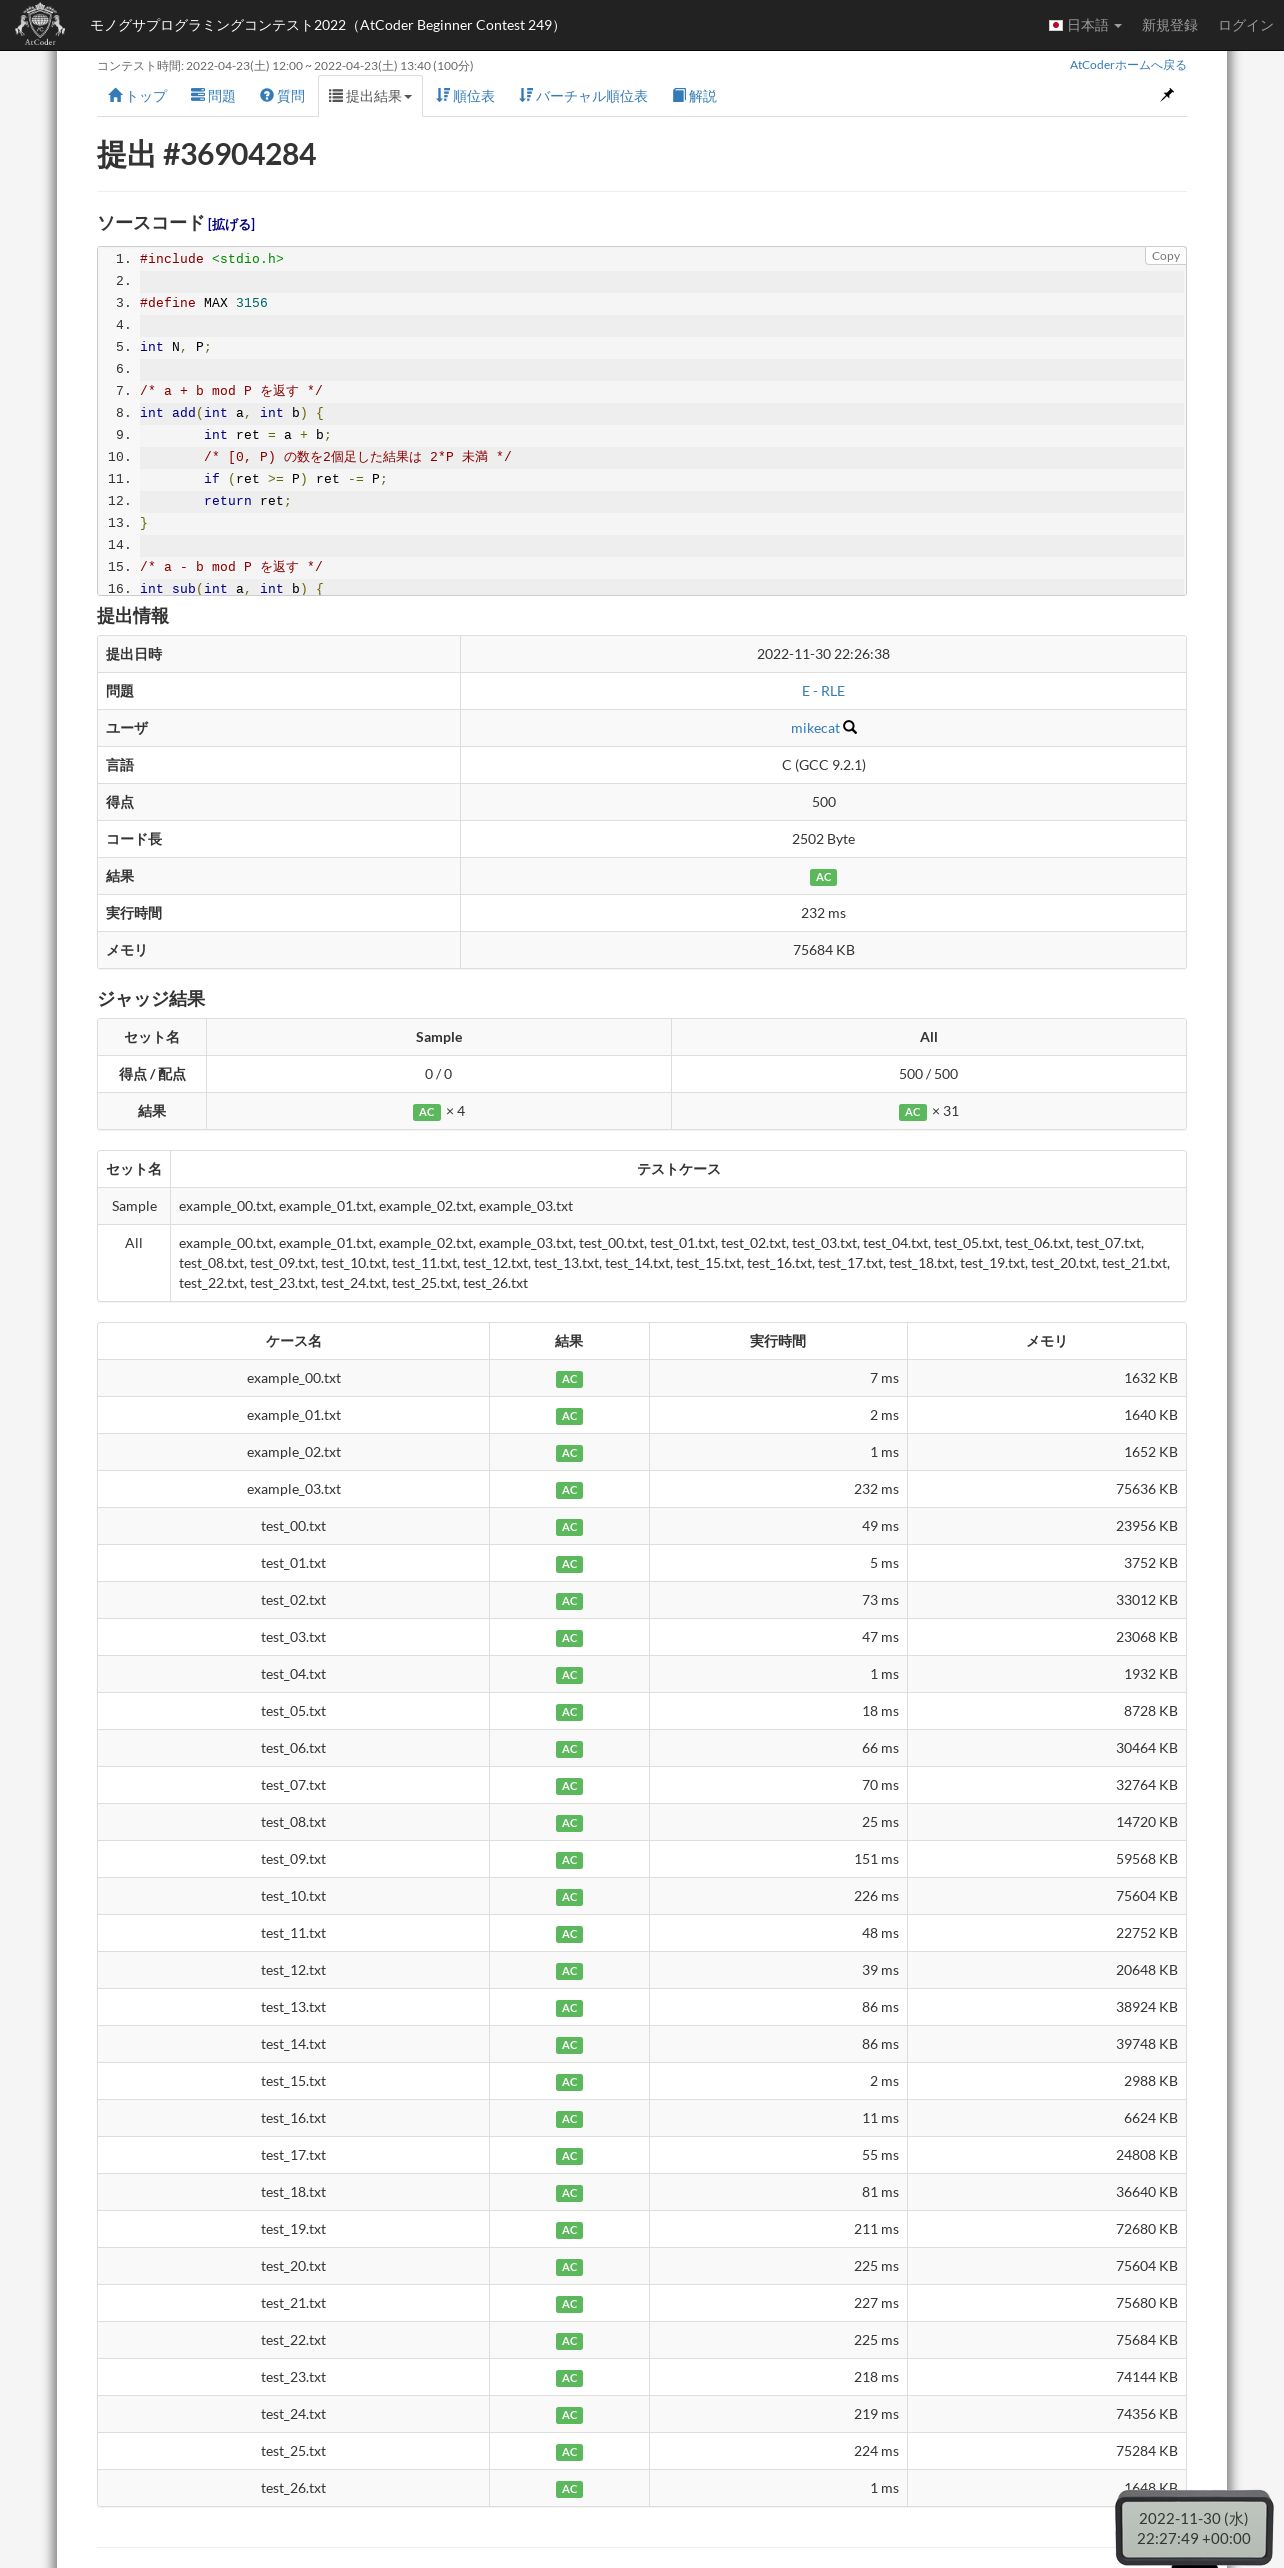
Task: Click AC badge for example_03.txt
Action: pyautogui.click(x=569, y=1490)
